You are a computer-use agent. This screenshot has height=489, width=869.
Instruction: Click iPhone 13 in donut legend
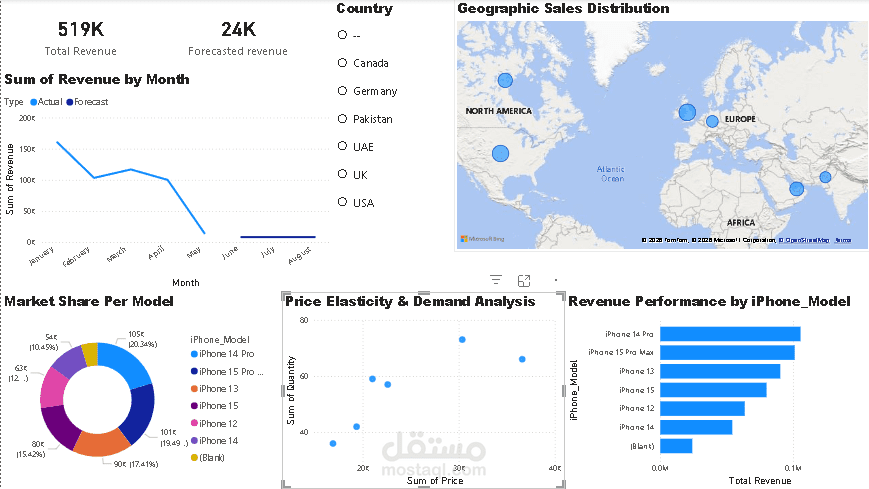(x=214, y=389)
